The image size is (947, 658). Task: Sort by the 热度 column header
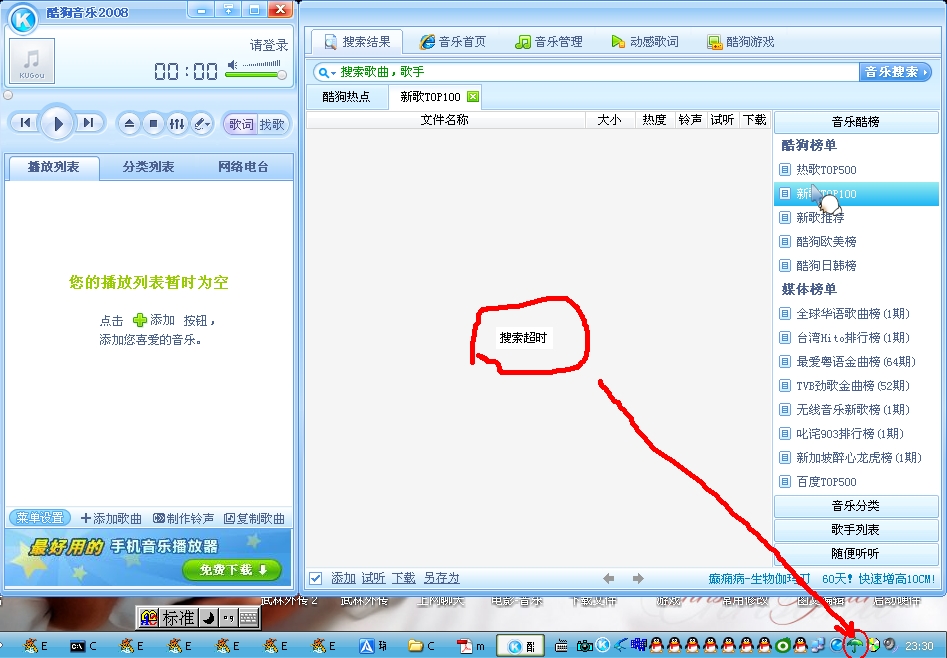[654, 120]
